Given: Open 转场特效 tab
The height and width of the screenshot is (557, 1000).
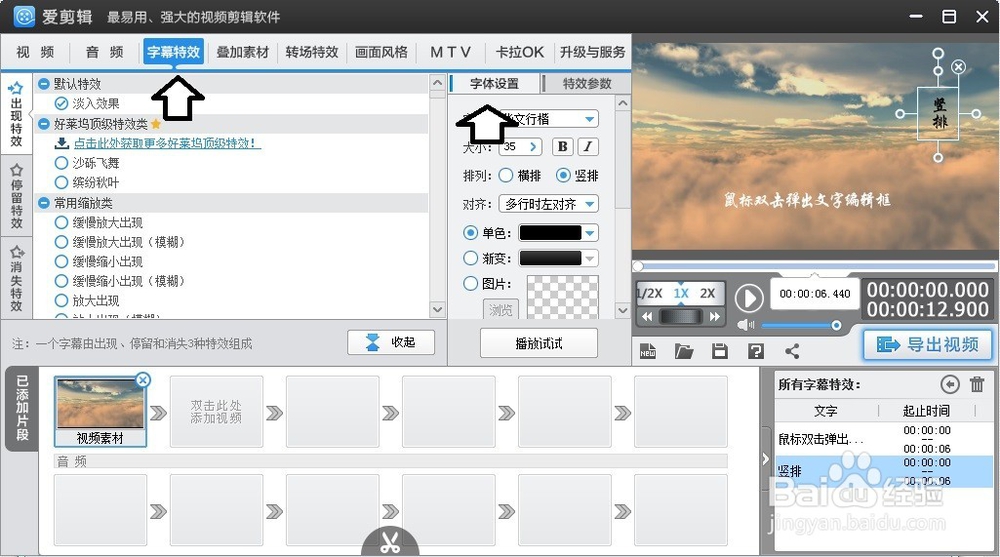Looking at the screenshot, I should 312,52.
